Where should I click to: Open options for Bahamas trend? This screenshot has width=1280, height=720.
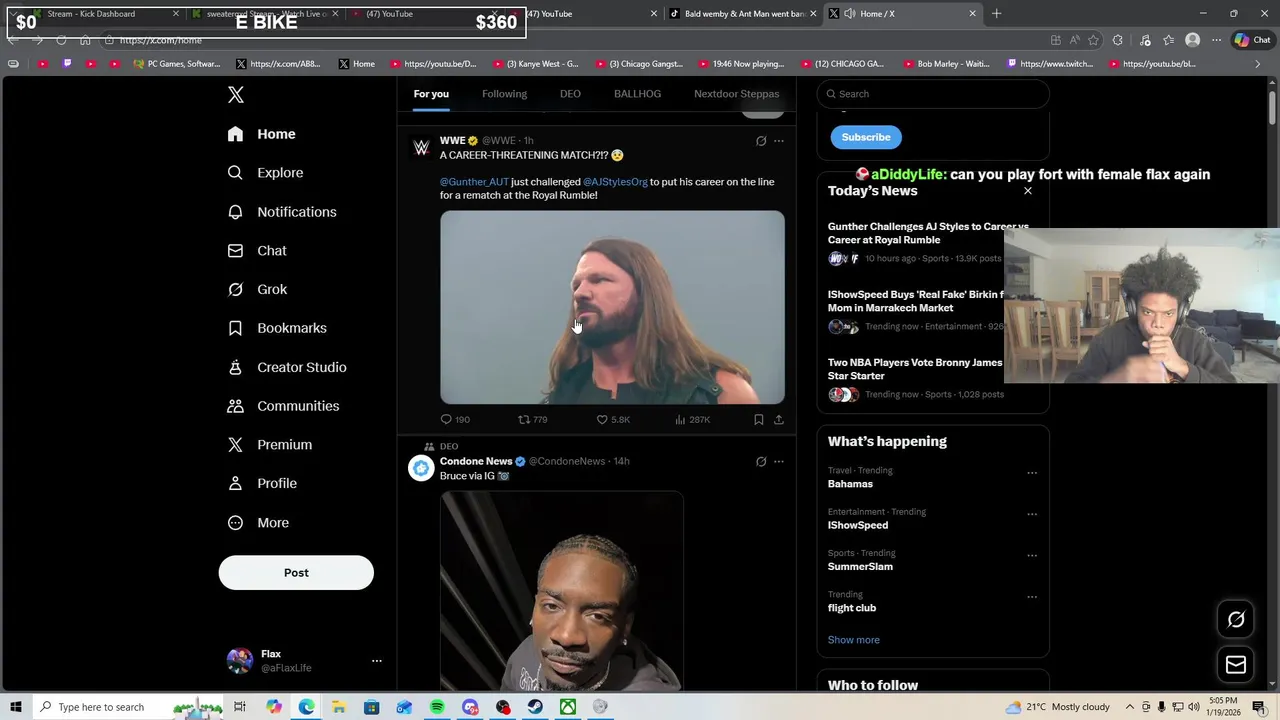tap(1032, 473)
